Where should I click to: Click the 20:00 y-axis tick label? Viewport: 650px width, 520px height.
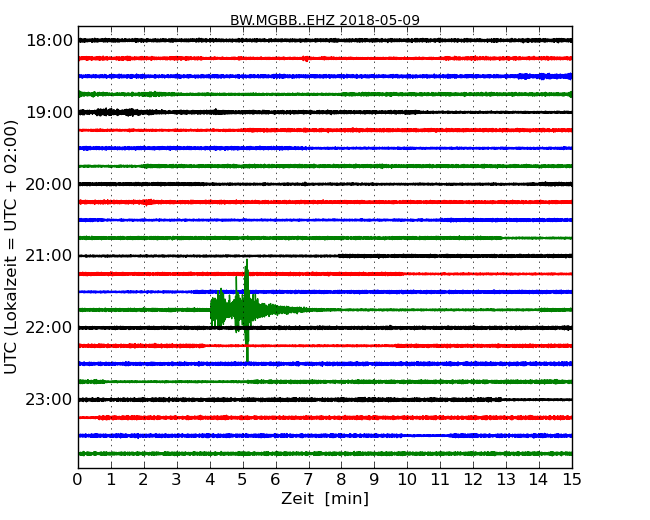49,184
